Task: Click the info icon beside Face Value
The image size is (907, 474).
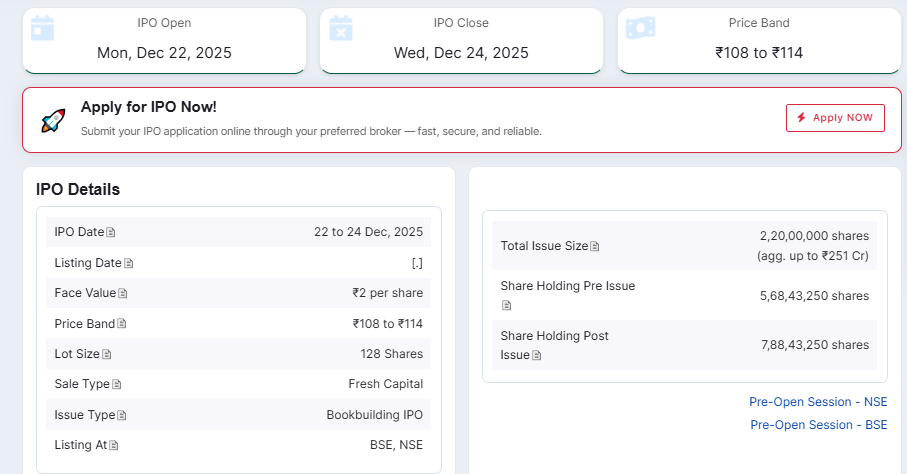Action: click(x=123, y=294)
